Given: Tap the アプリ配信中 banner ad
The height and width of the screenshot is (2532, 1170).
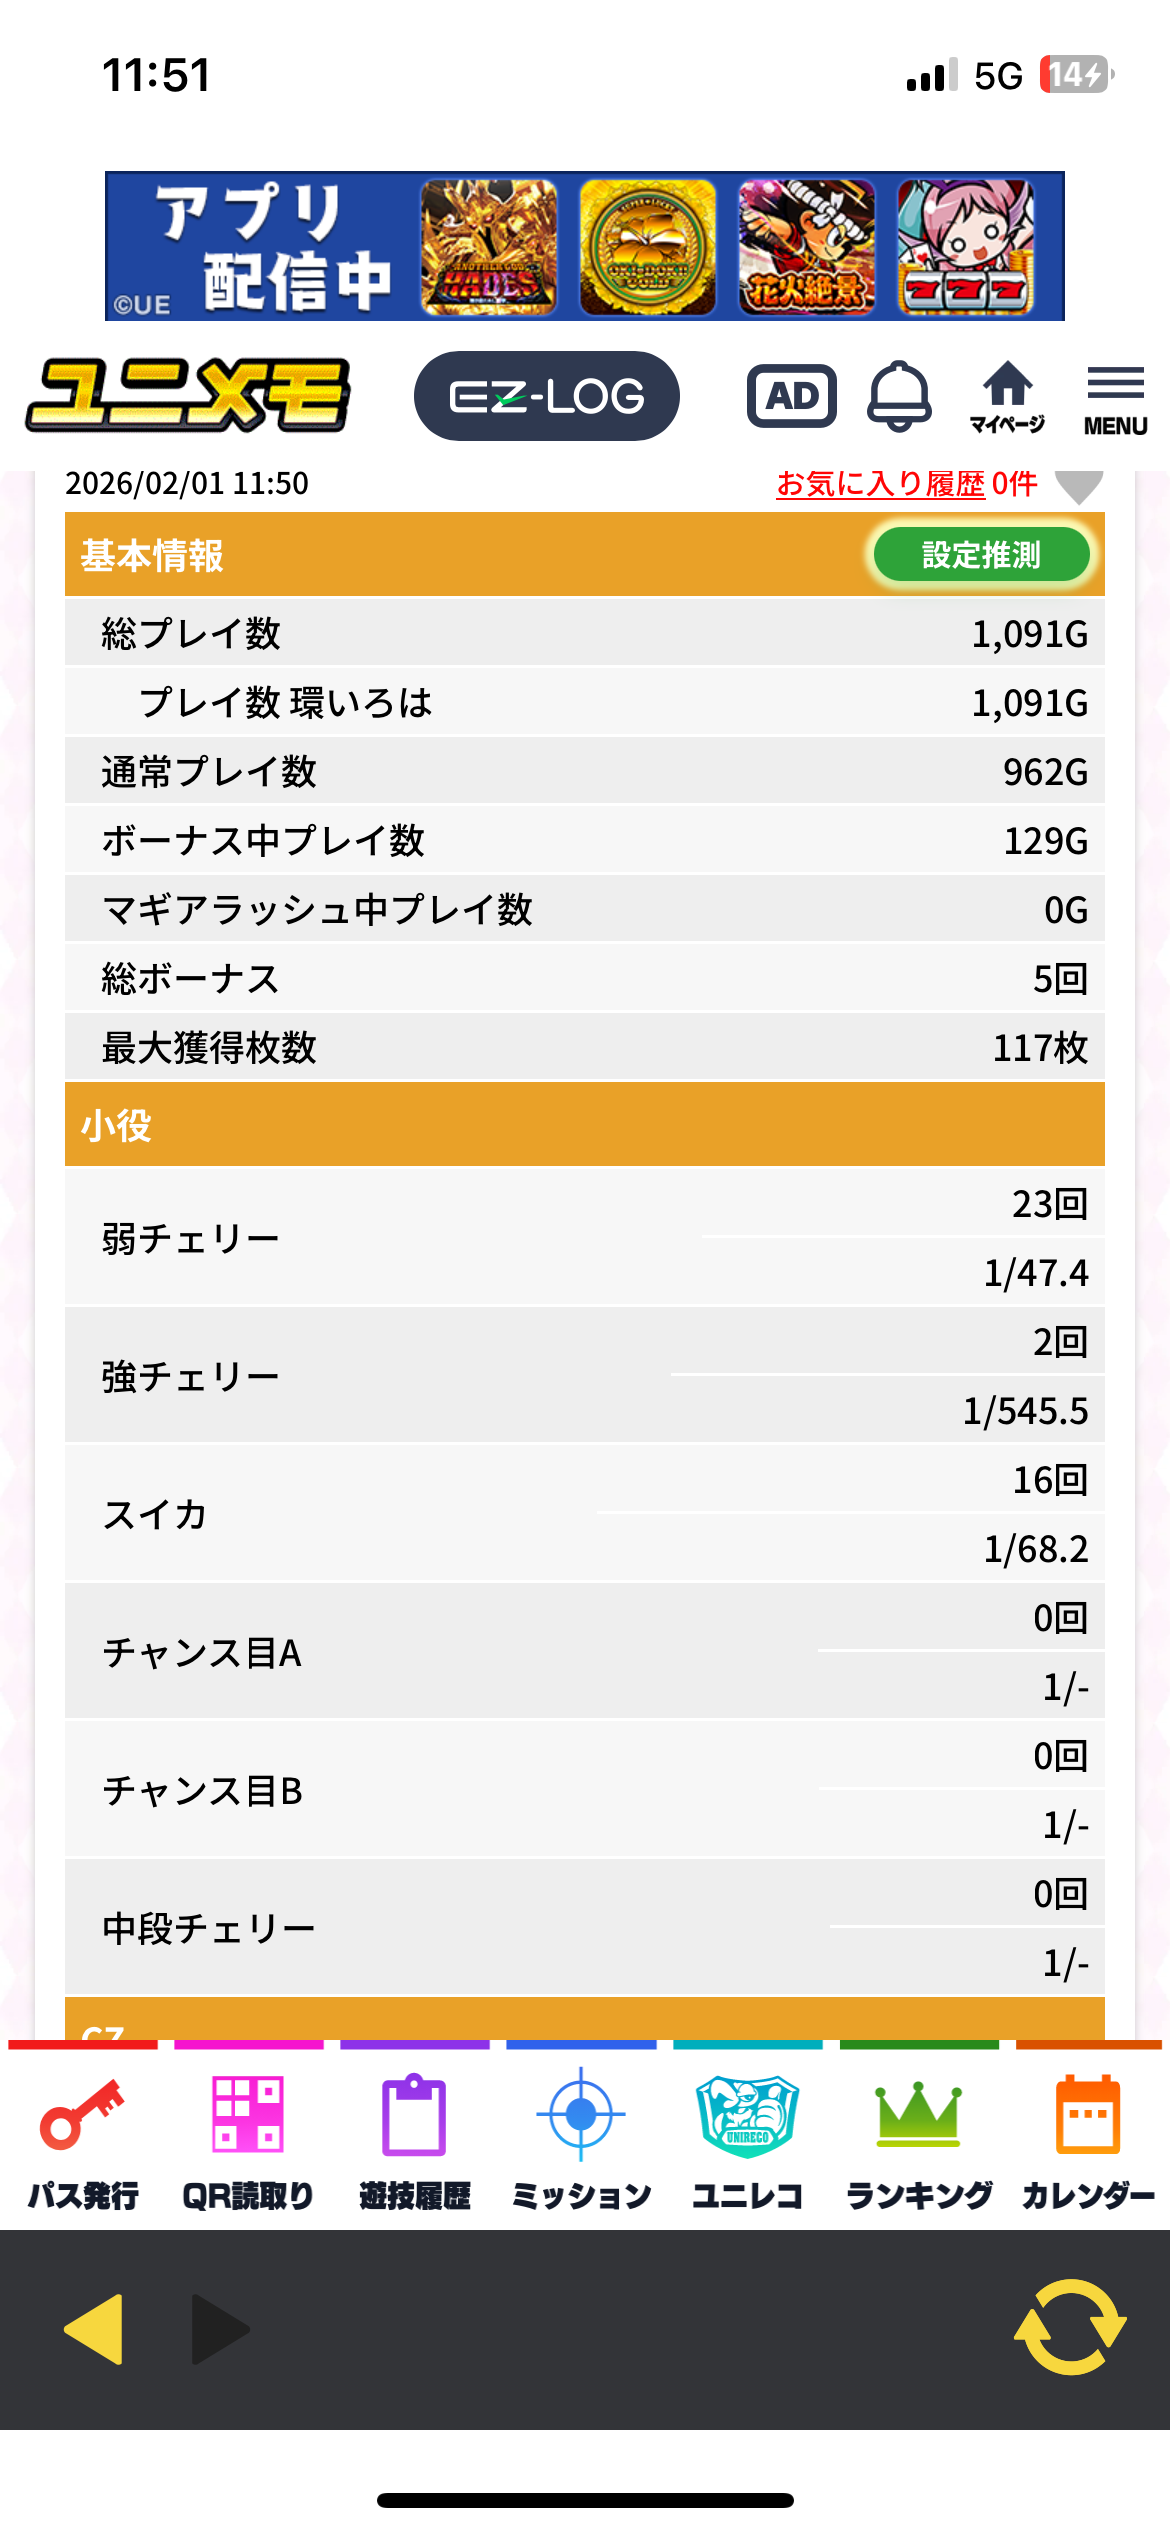Looking at the screenshot, I should coord(585,246).
